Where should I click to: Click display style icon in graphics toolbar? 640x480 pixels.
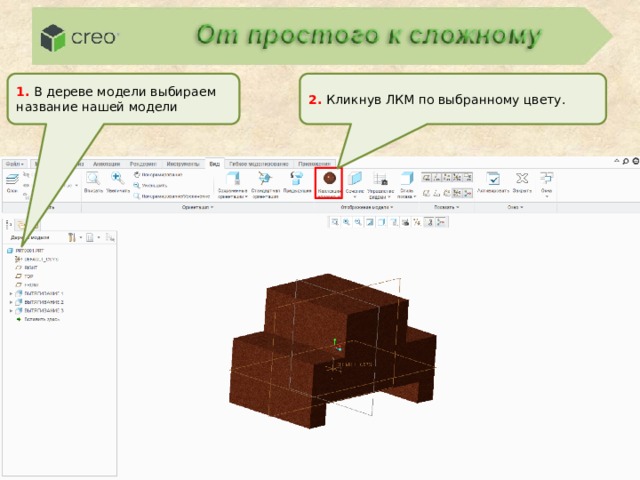point(382,222)
